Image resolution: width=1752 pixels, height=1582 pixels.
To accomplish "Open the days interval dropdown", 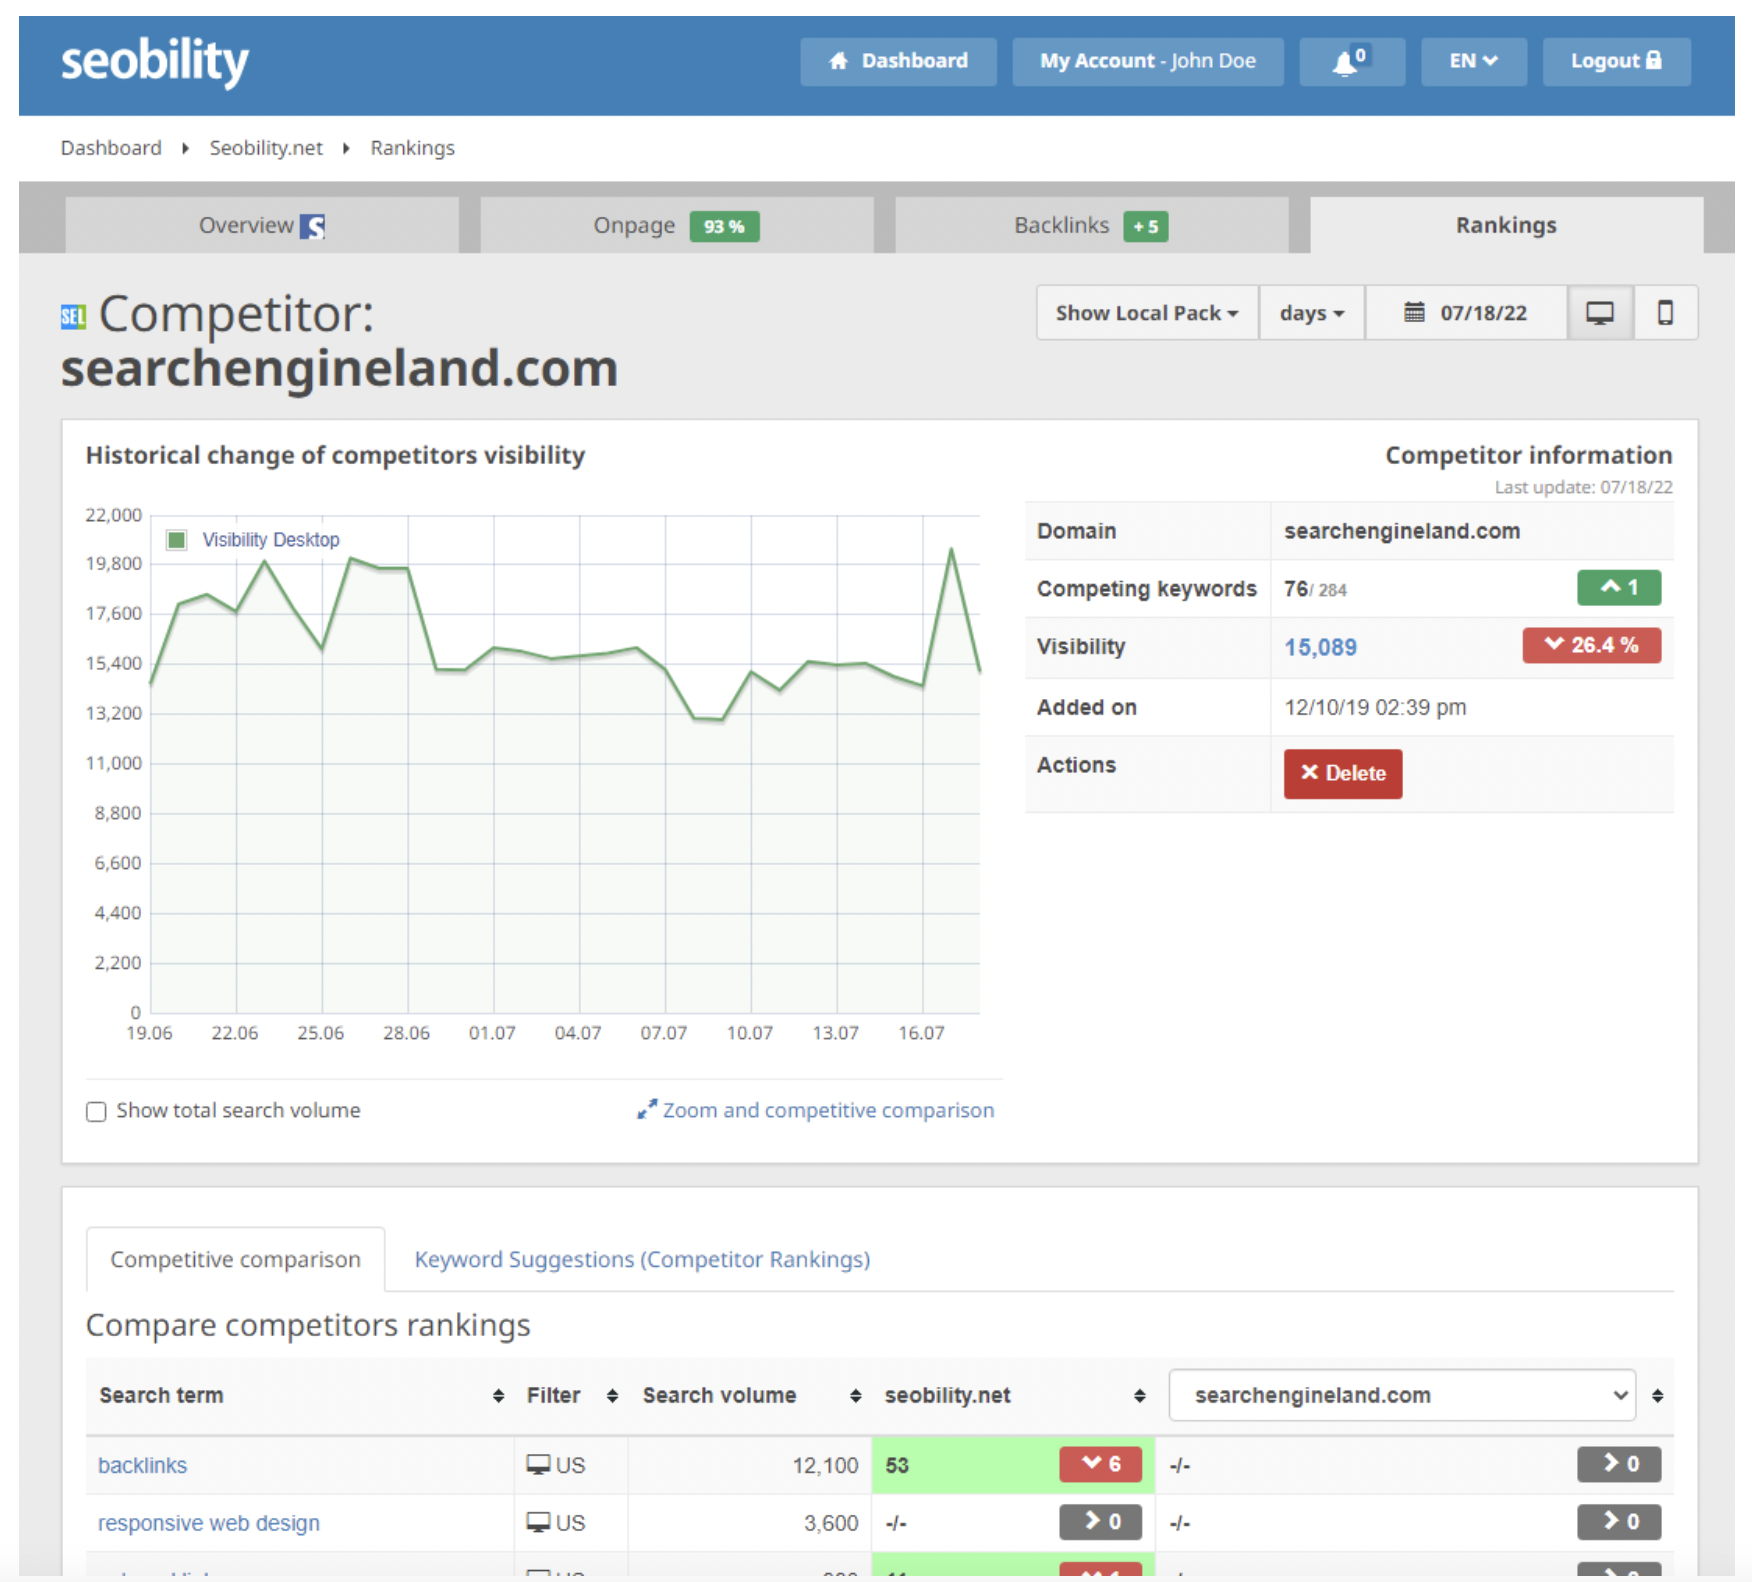I will coord(1312,313).
